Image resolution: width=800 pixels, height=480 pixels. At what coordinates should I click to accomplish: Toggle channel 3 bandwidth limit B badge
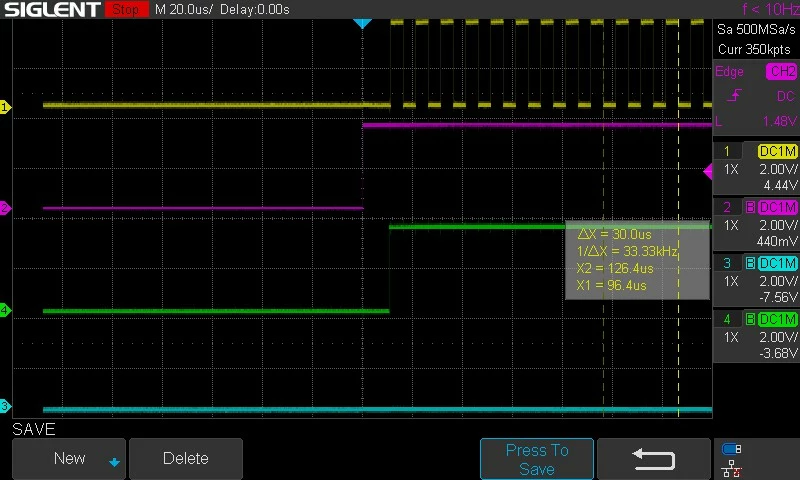pyautogui.click(x=750, y=263)
